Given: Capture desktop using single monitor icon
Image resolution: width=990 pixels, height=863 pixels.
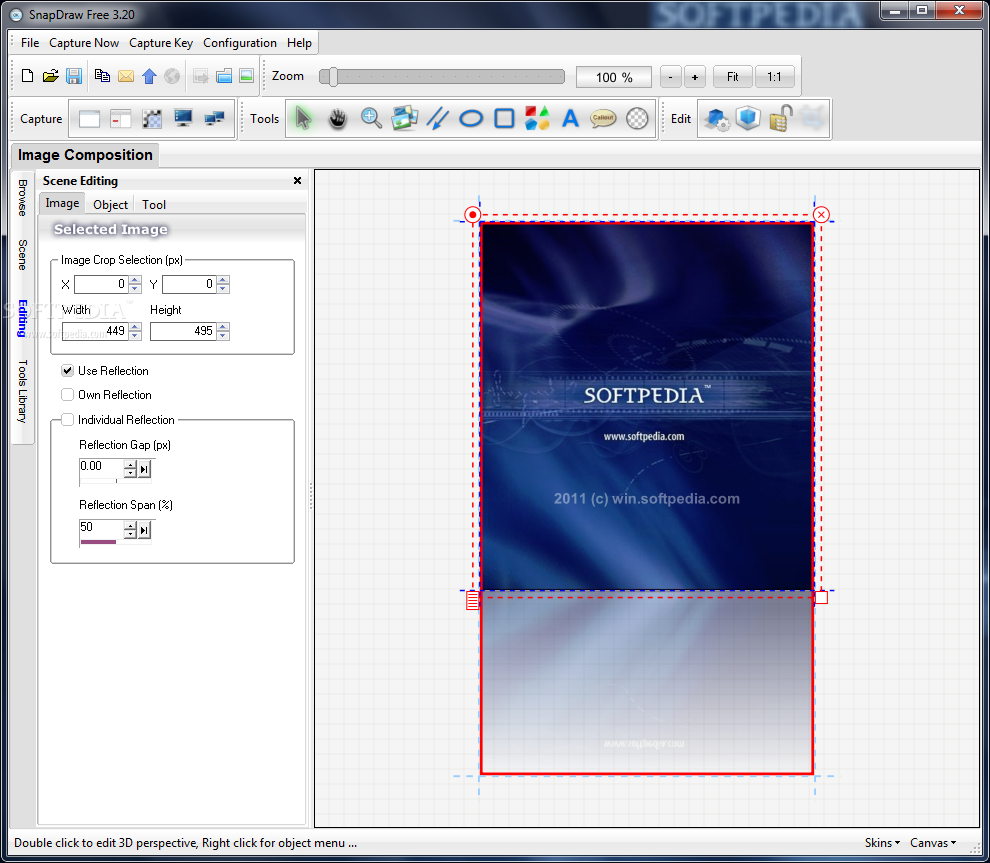Looking at the screenshot, I should pos(183,118).
